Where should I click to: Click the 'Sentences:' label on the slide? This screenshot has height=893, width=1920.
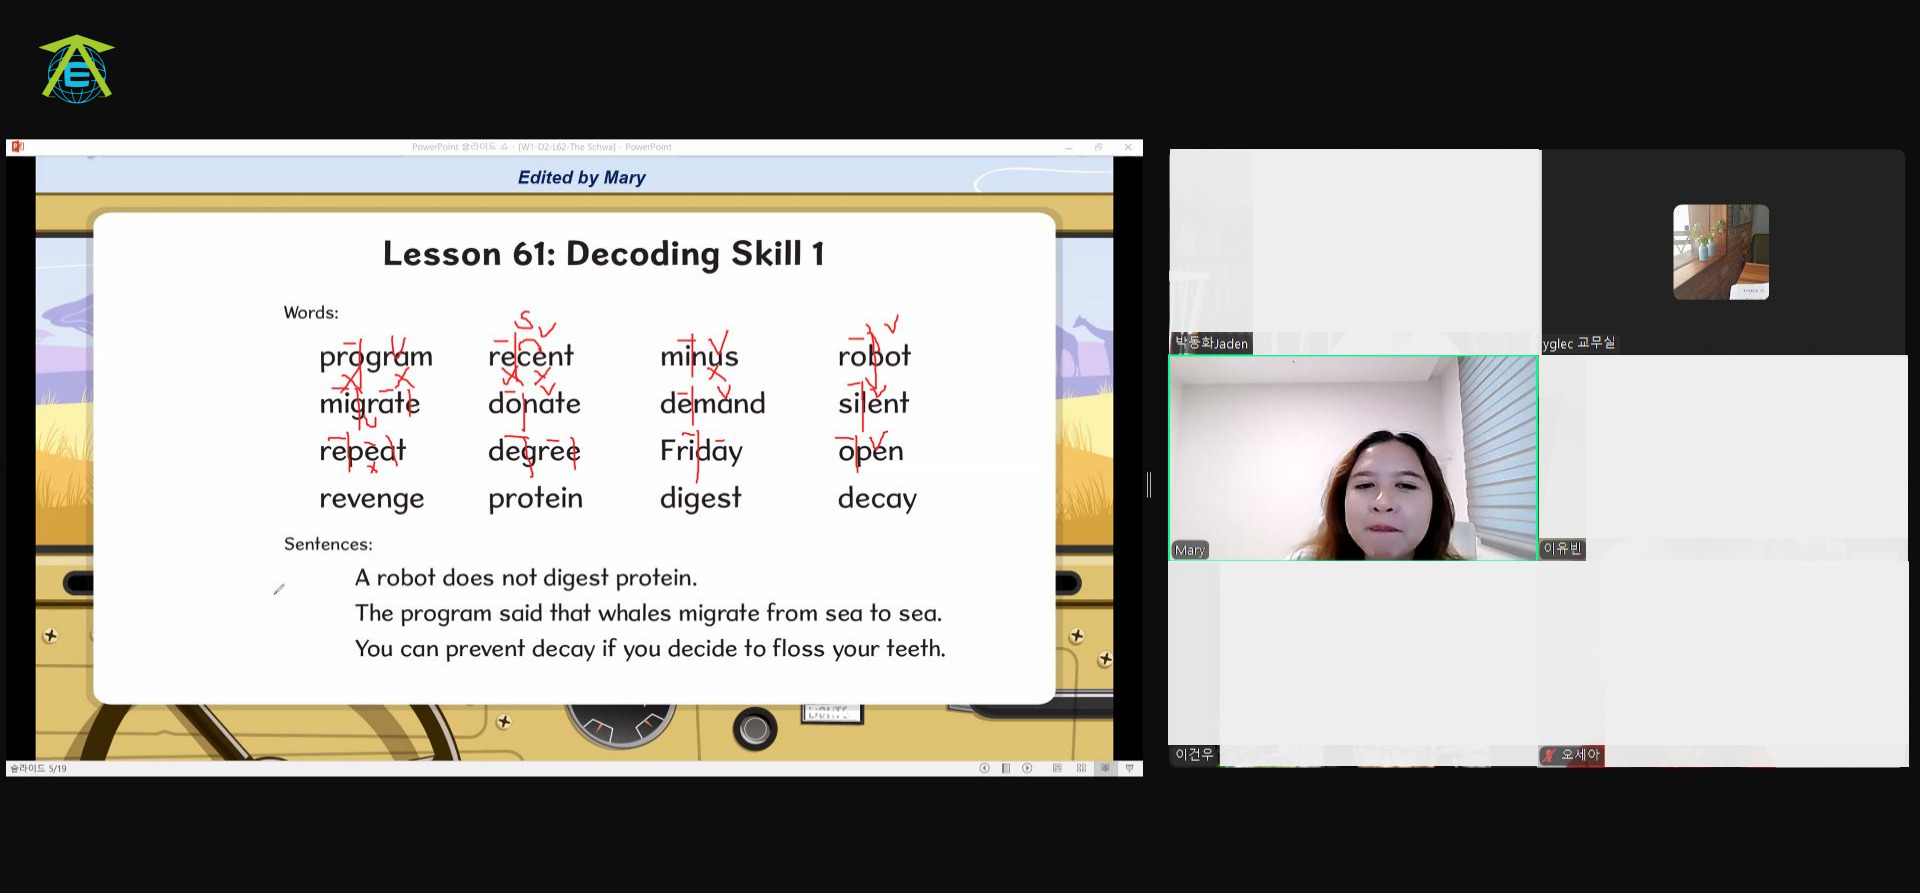click(328, 544)
